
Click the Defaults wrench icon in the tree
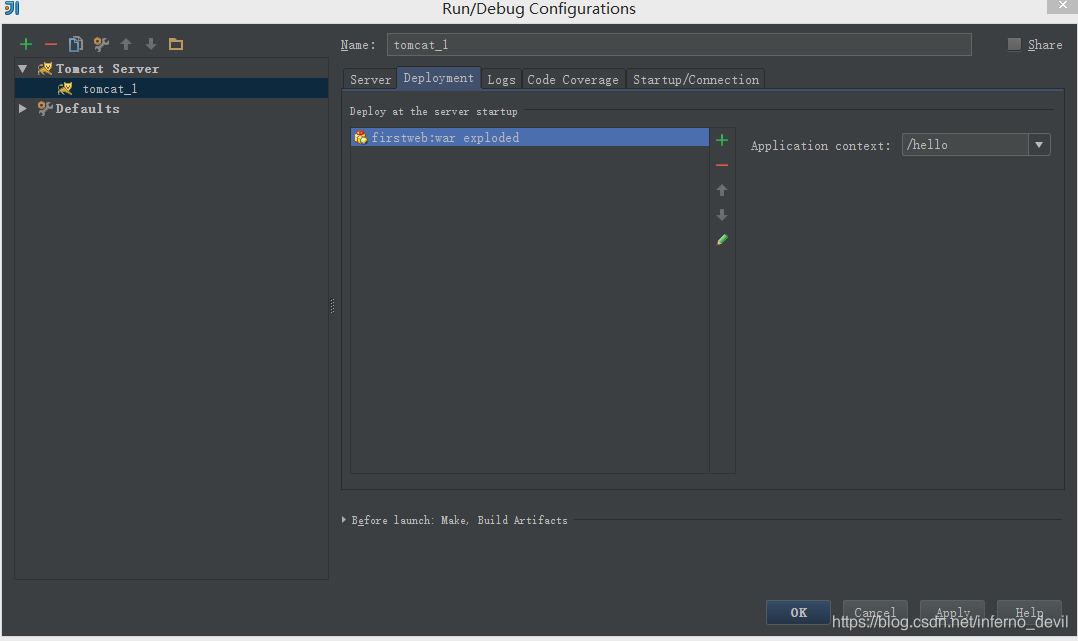pos(45,108)
